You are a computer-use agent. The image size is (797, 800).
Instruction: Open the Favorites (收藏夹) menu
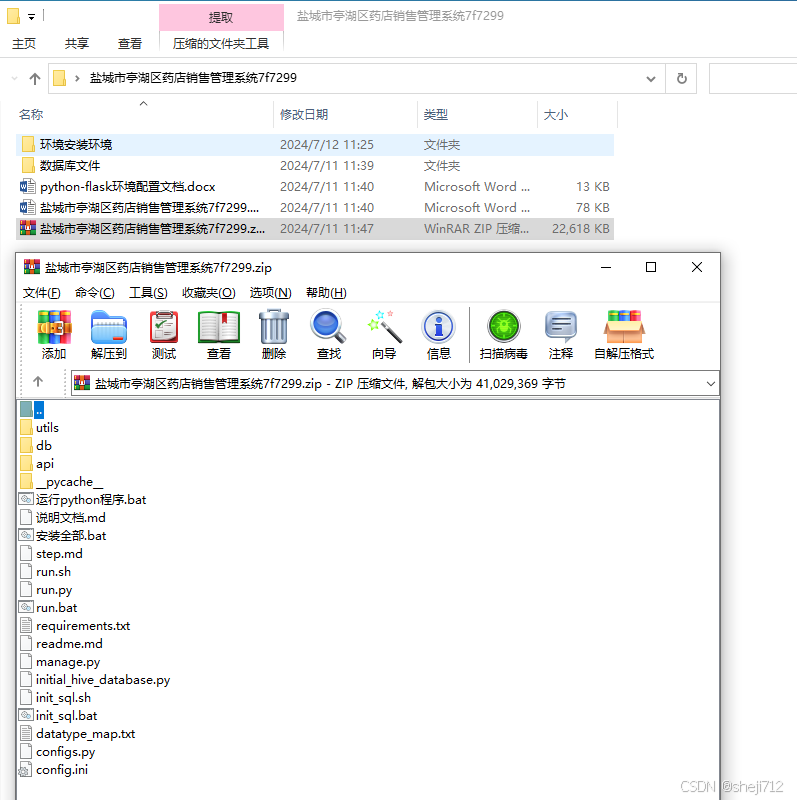tap(209, 293)
